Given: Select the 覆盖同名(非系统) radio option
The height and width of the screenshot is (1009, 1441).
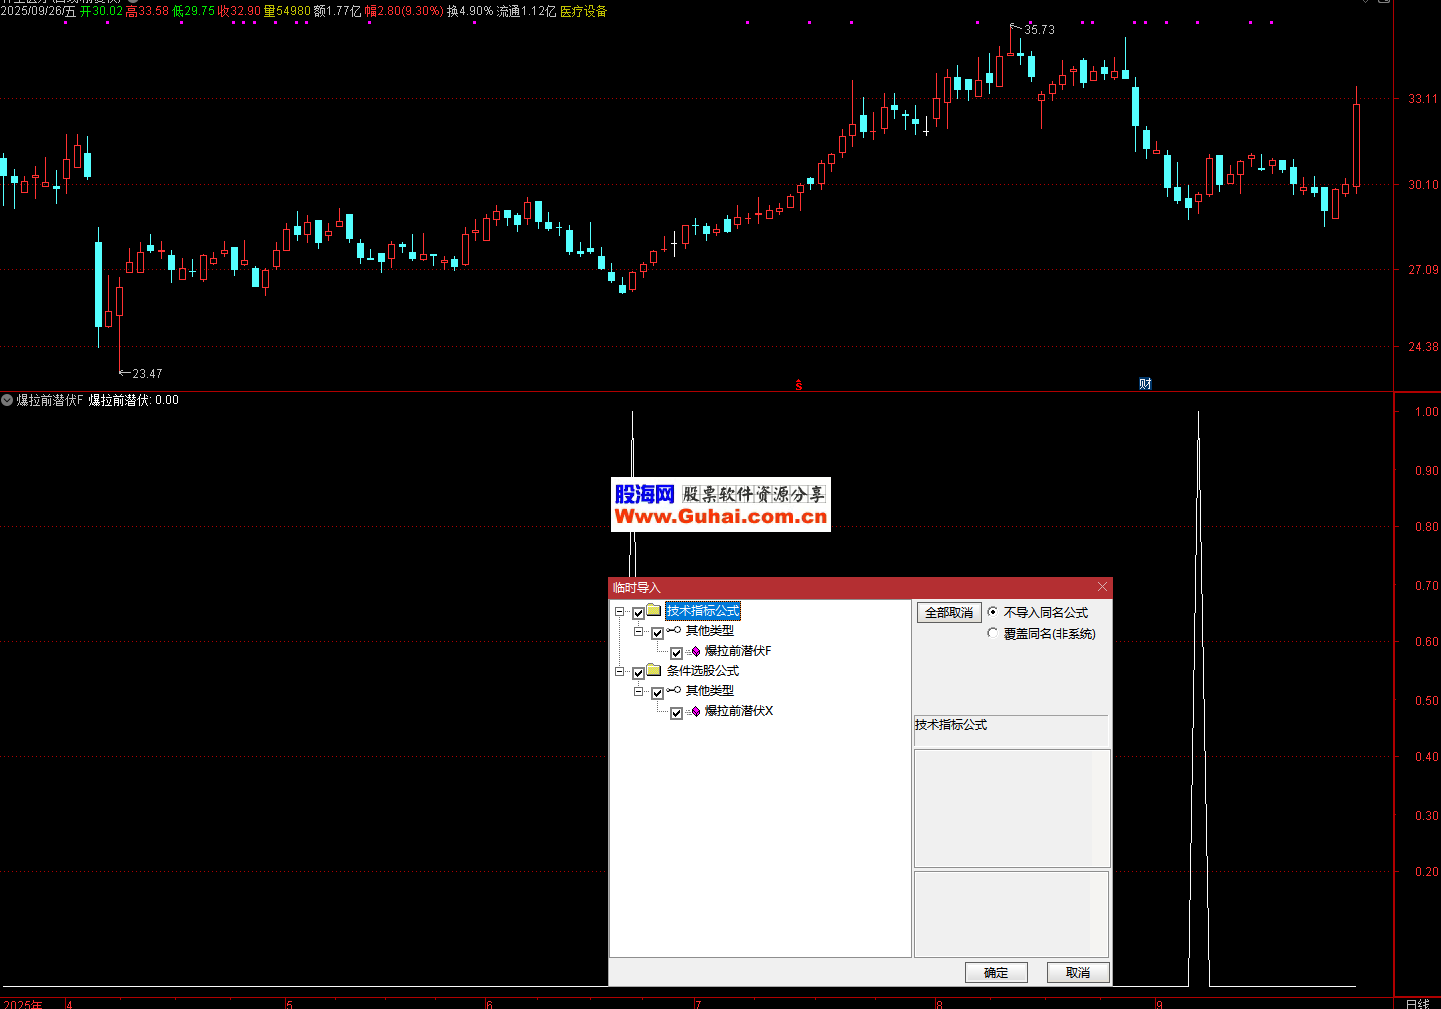Looking at the screenshot, I should coord(992,633).
